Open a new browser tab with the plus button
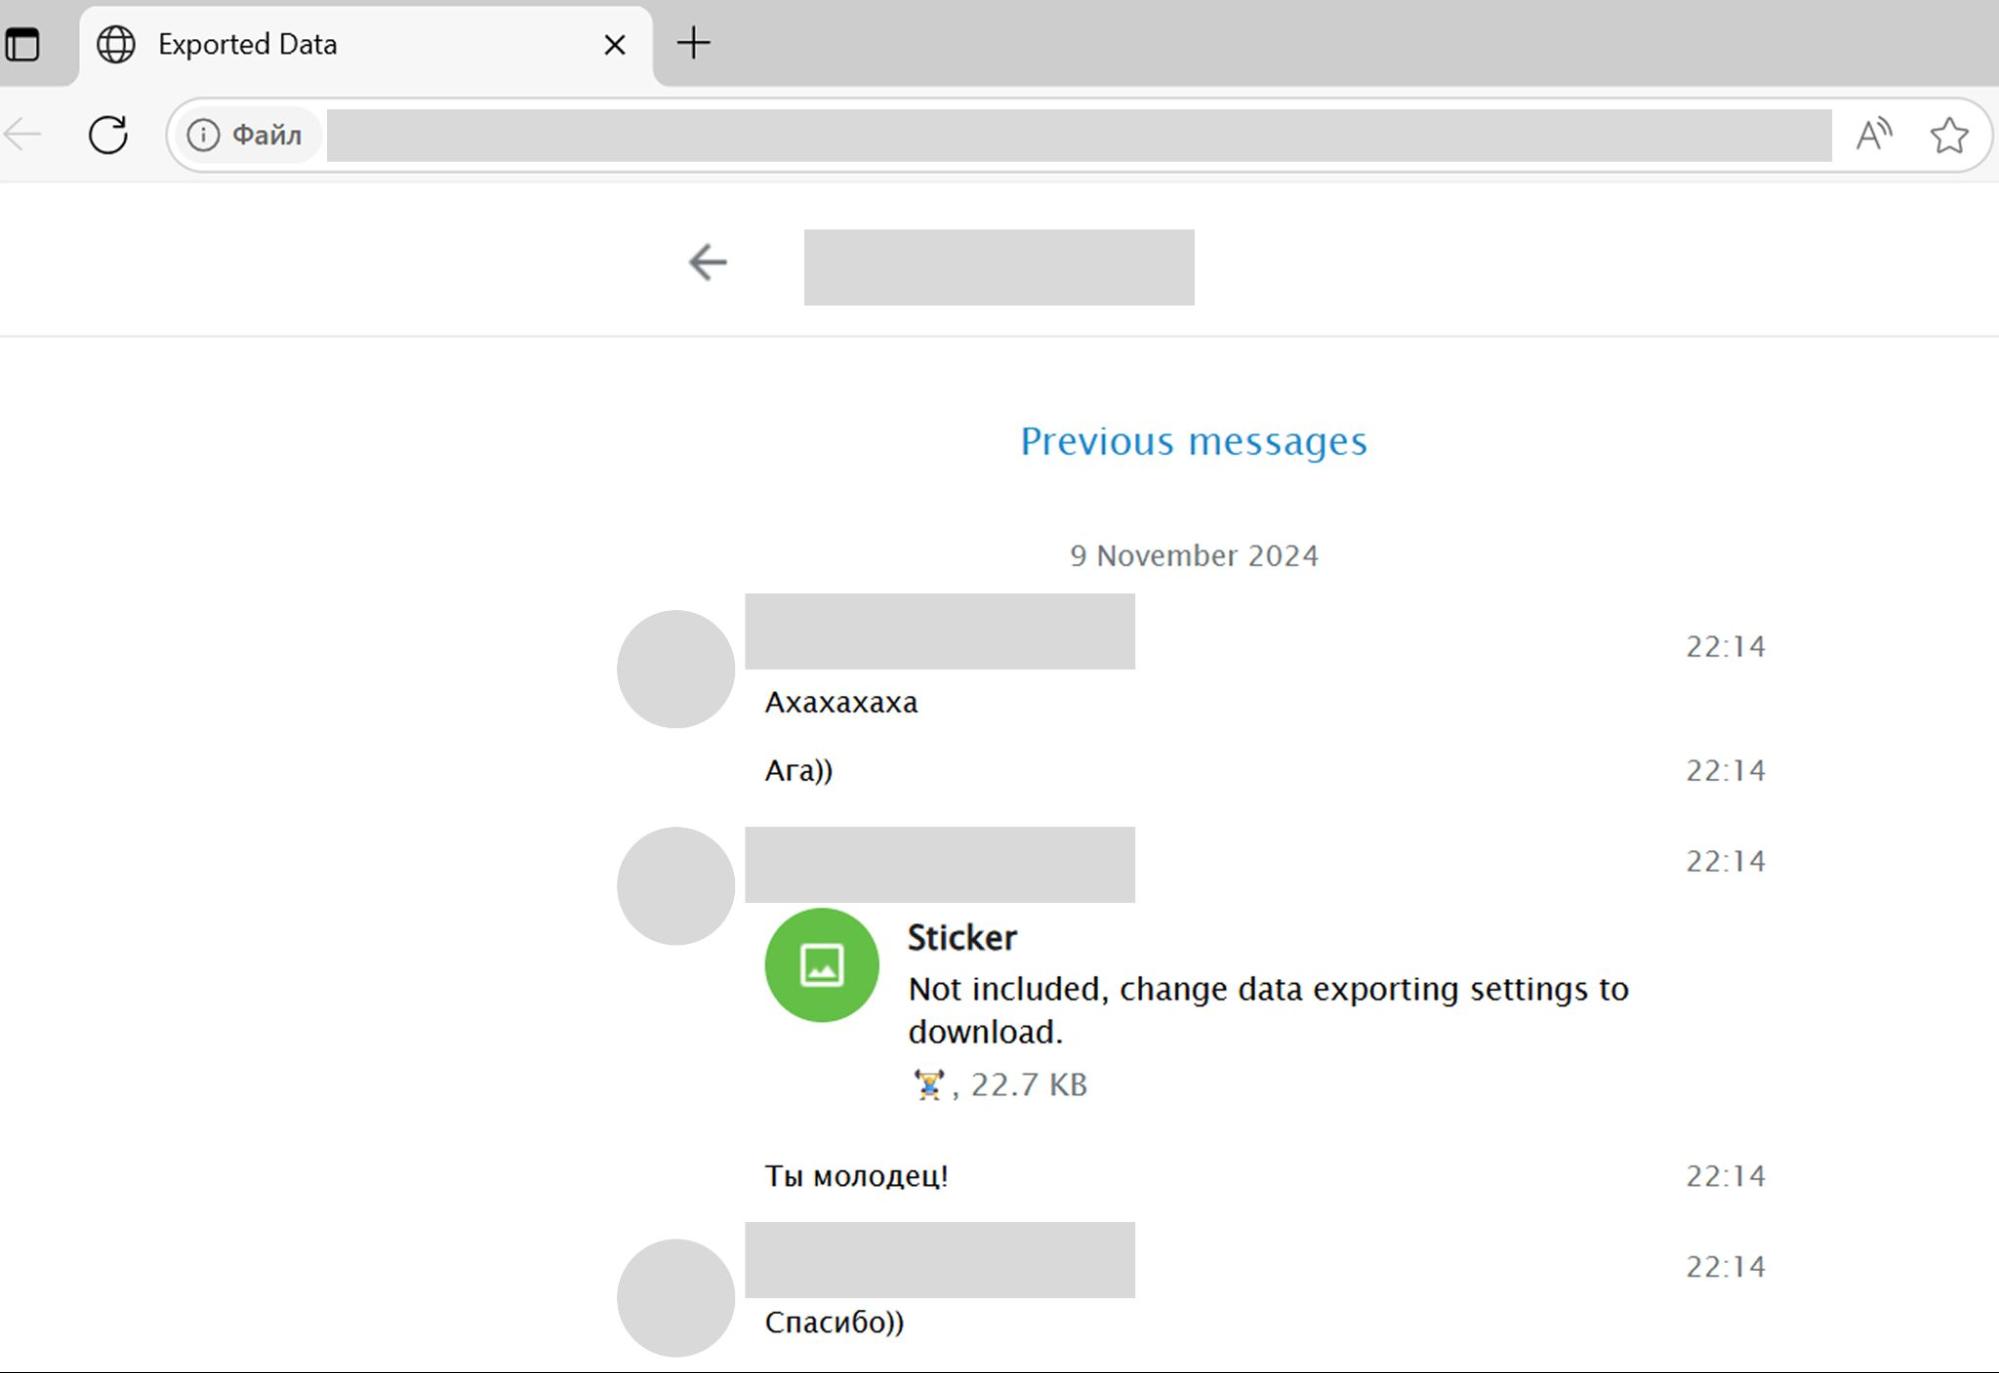 pos(694,42)
